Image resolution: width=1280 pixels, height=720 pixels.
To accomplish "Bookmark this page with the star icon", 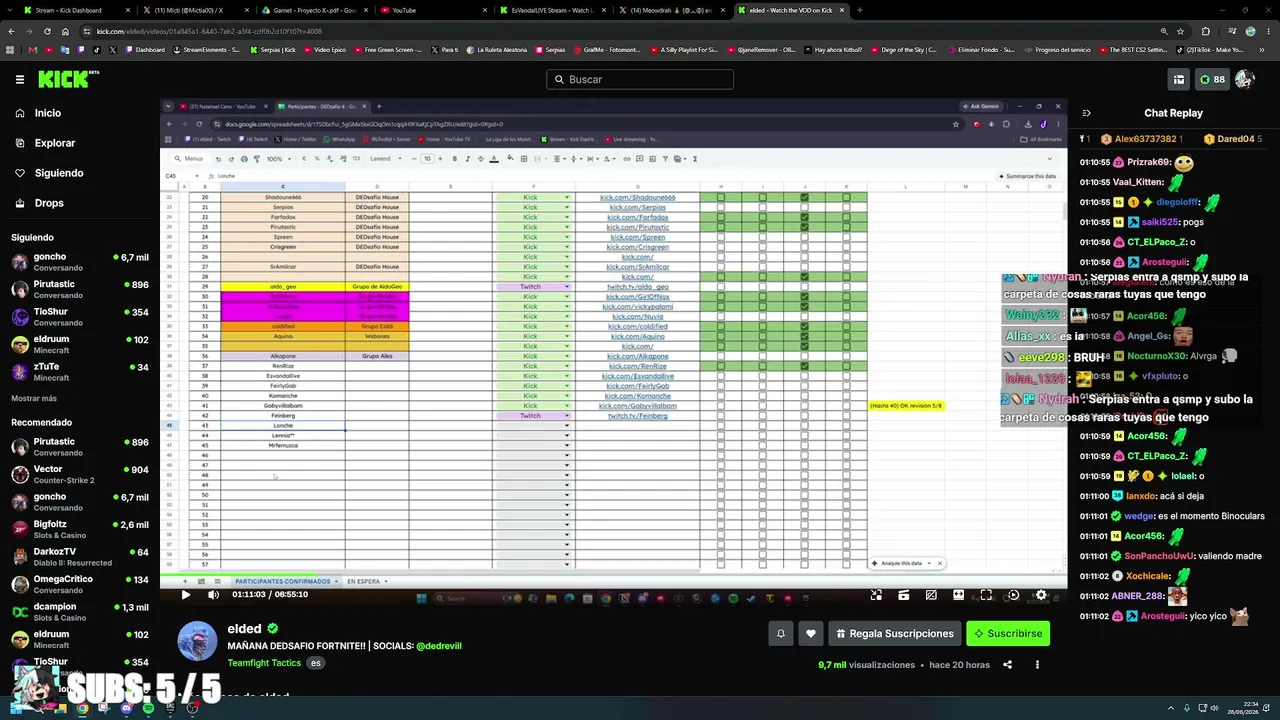I will point(1180,31).
